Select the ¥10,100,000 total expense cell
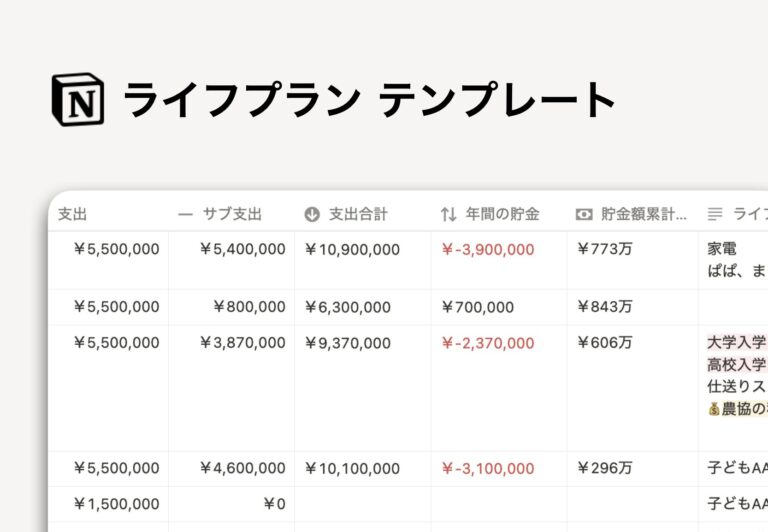Image resolution: width=768 pixels, height=532 pixels. pos(363,469)
